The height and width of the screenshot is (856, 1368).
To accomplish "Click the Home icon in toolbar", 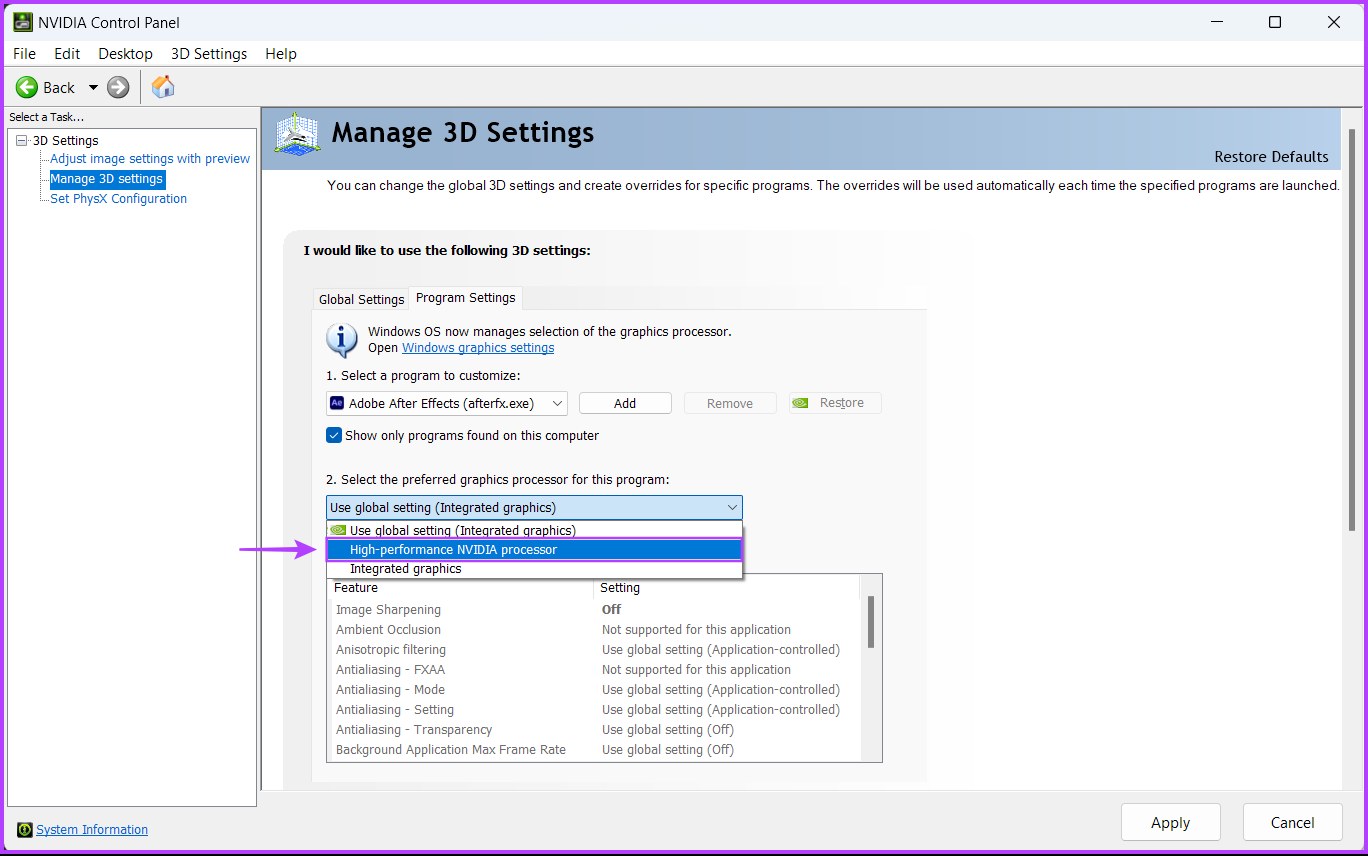I will coord(163,87).
